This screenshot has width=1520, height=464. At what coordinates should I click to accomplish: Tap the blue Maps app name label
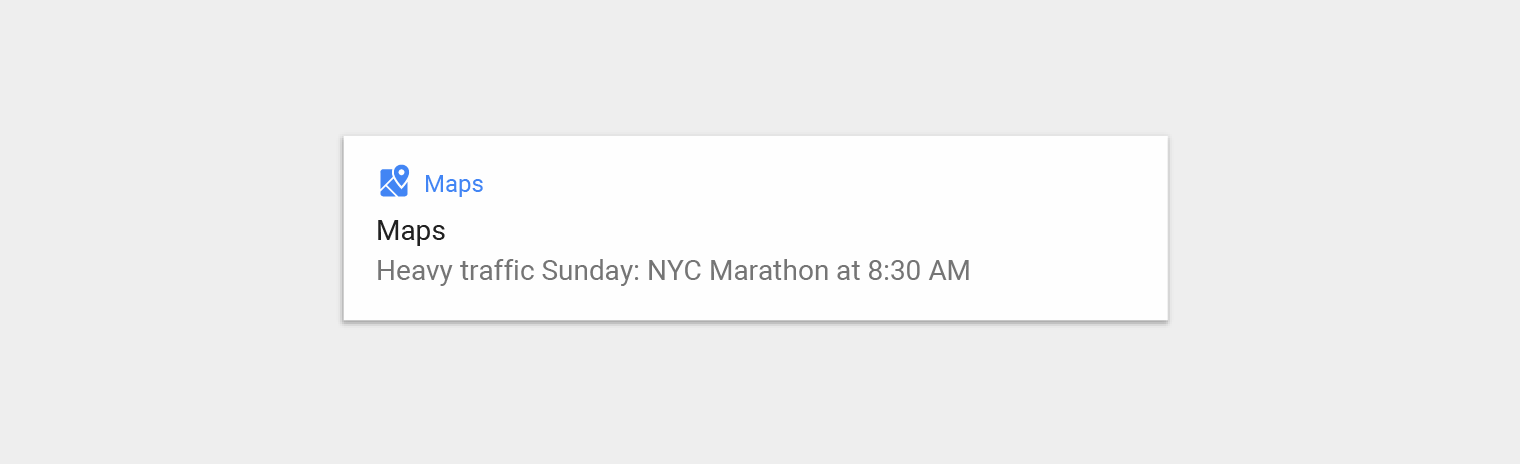click(x=454, y=184)
